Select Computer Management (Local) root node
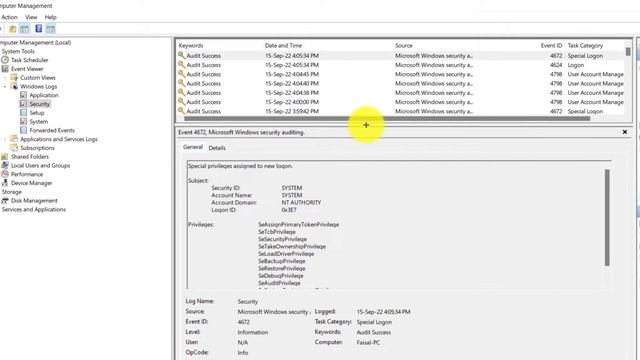Viewport: 640px width, 360px height. click(x=36, y=42)
